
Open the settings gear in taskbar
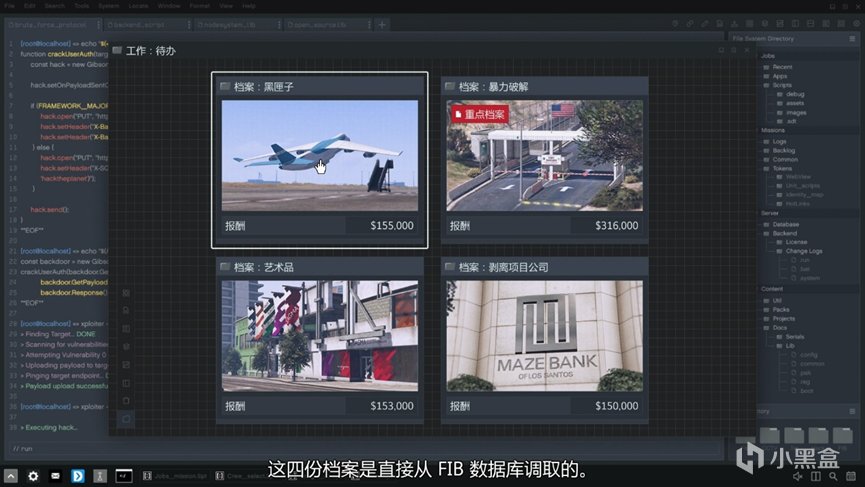[33, 475]
